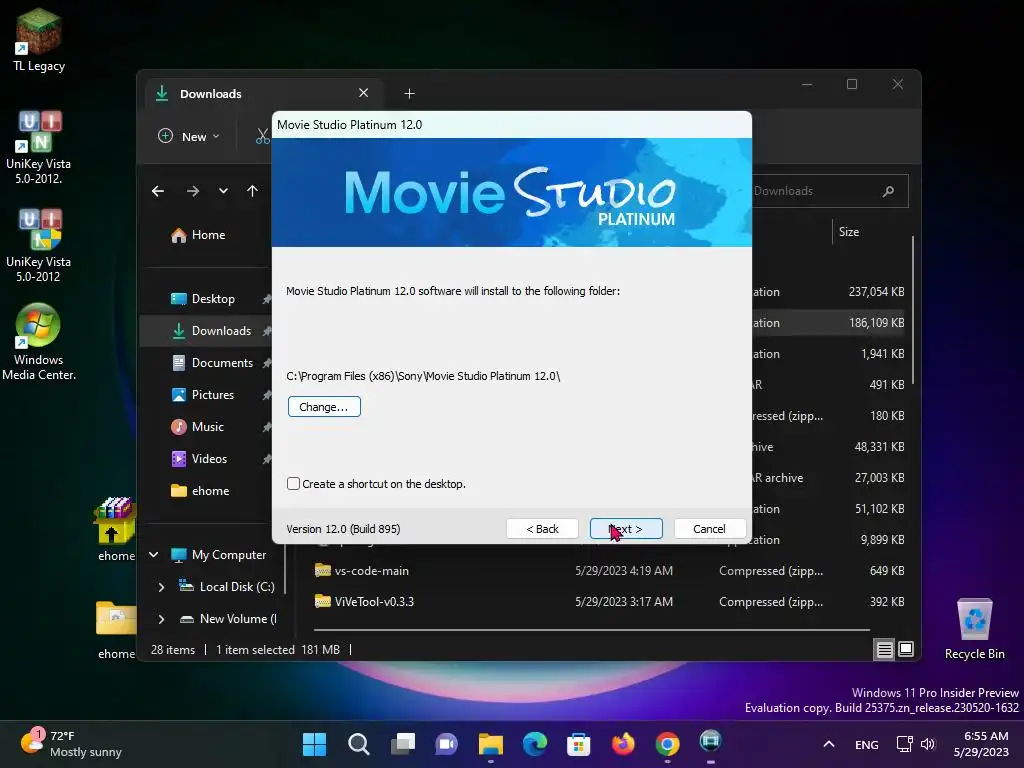Click the search magnifier icon in Explorer
The height and width of the screenshot is (768, 1024).
888,191
